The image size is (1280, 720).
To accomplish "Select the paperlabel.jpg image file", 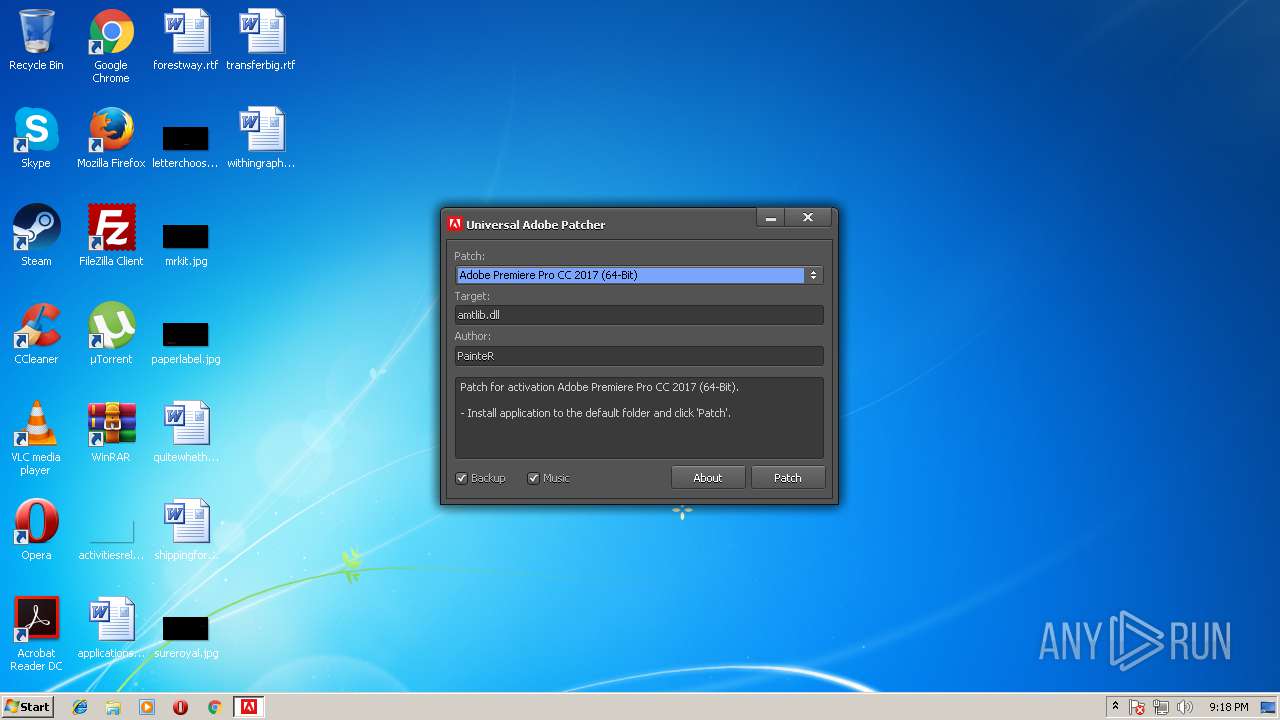I will tap(186, 342).
